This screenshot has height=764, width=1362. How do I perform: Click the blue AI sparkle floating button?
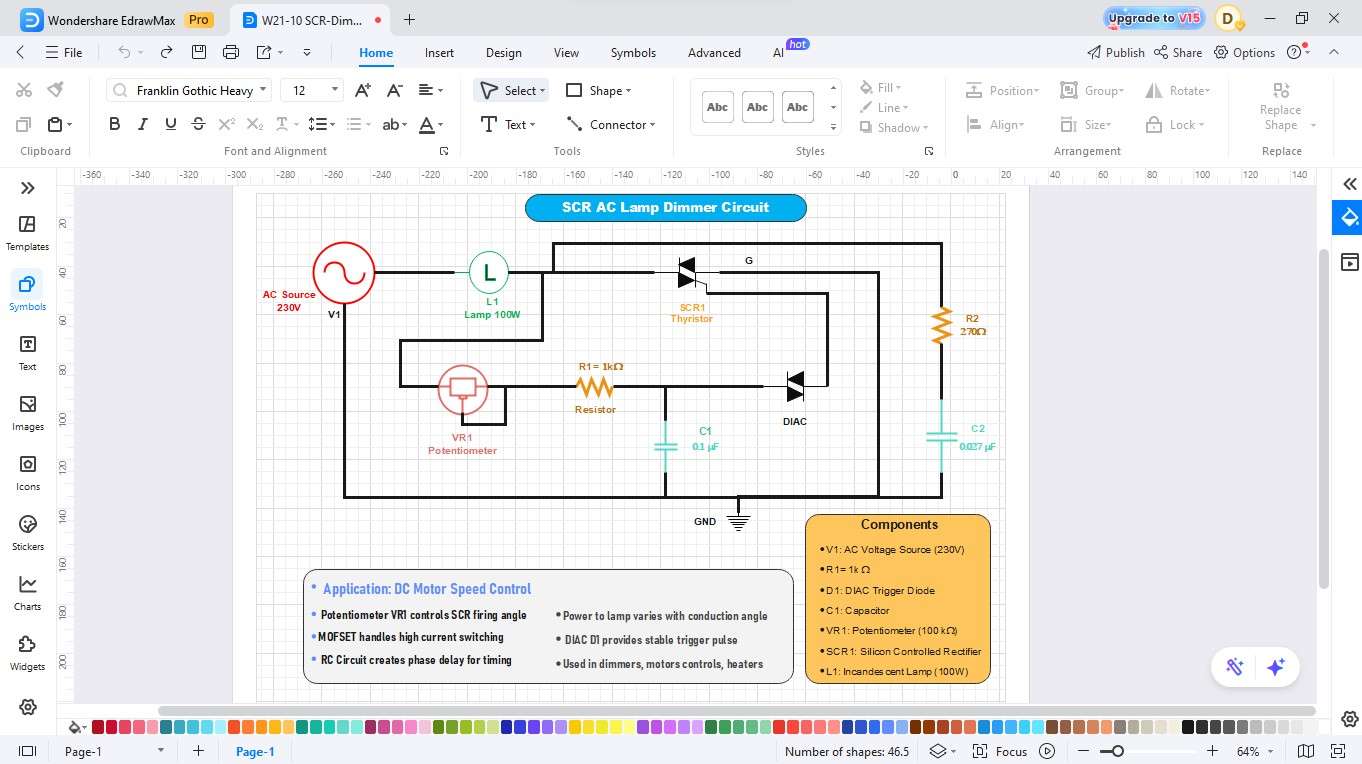tap(1275, 667)
